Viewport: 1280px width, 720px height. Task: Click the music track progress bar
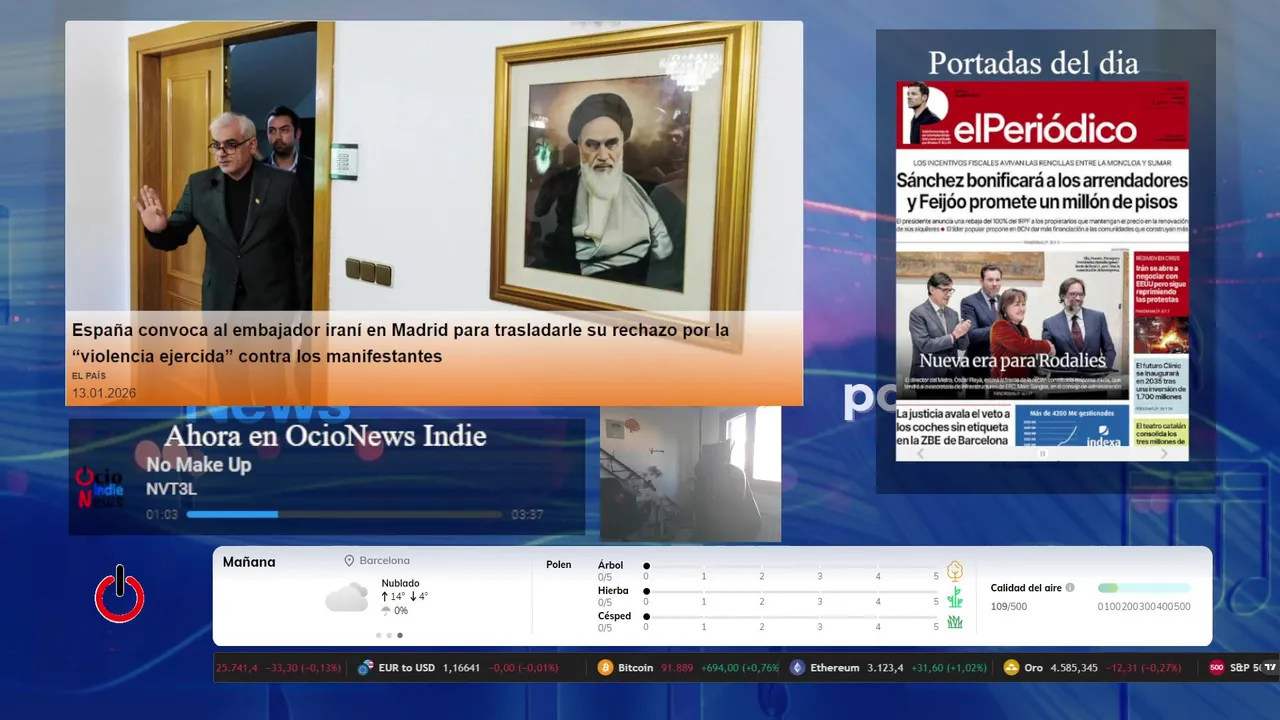coord(344,514)
